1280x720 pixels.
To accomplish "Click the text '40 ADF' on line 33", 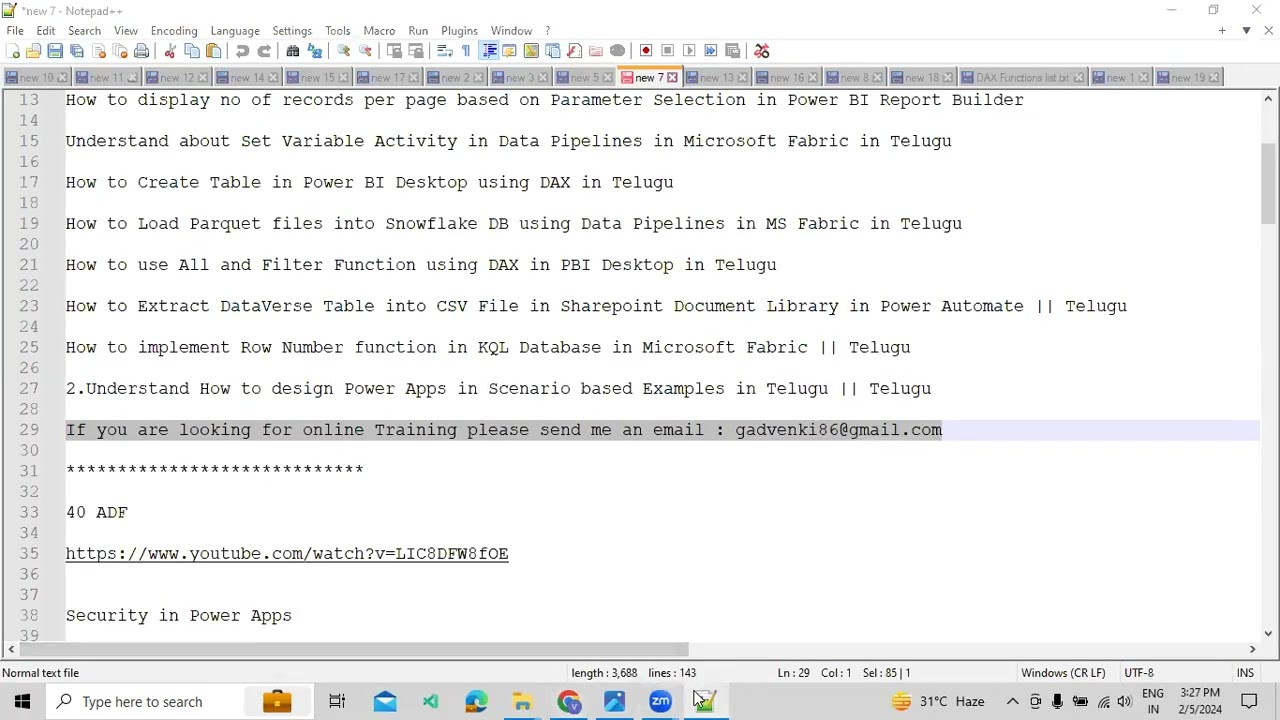I will [97, 512].
